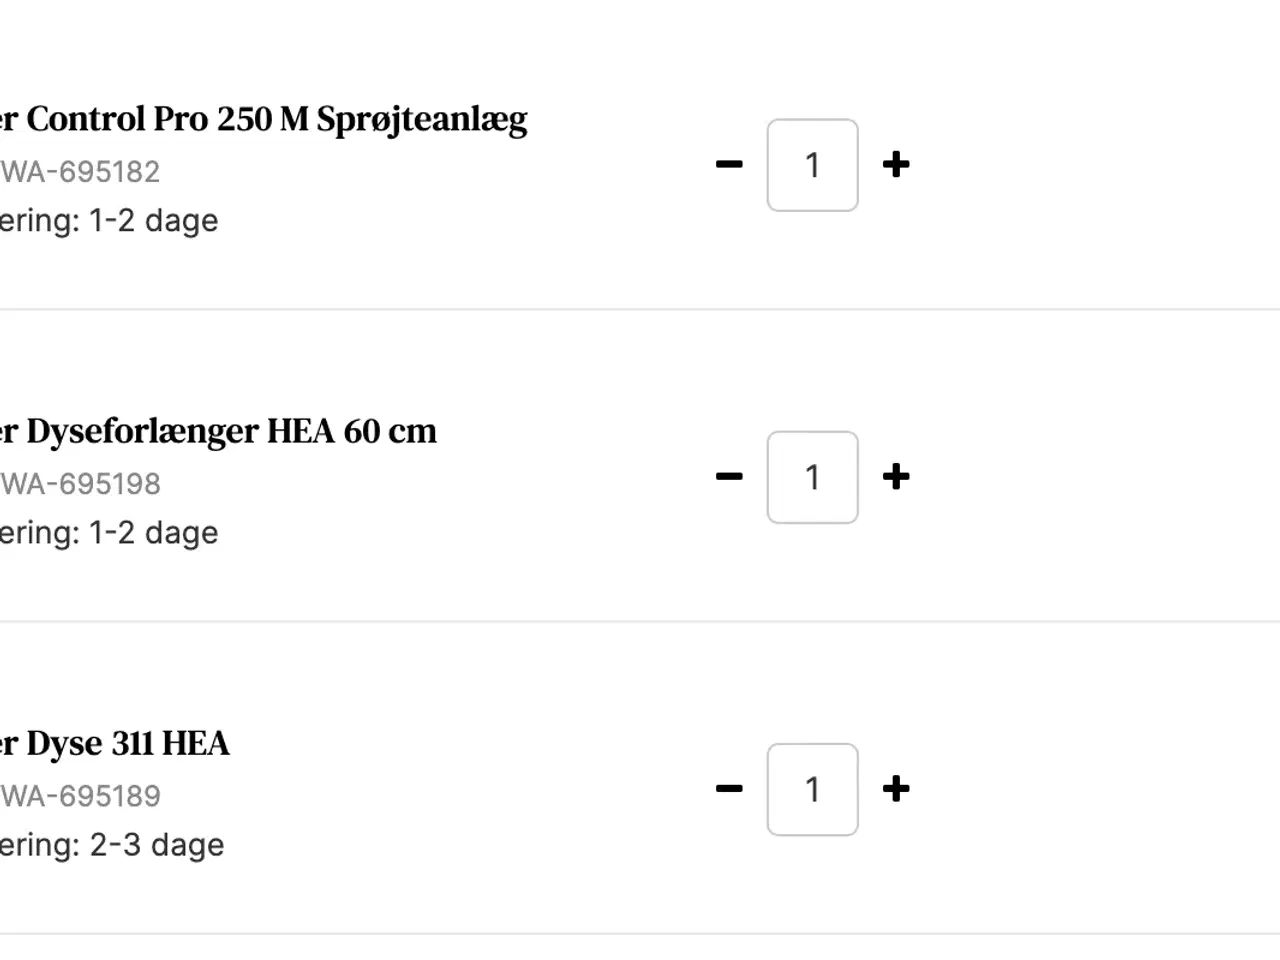Click the minus icon for Dyseforlænger HEA 60 cm
The image size is (1280, 960).
(729, 477)
